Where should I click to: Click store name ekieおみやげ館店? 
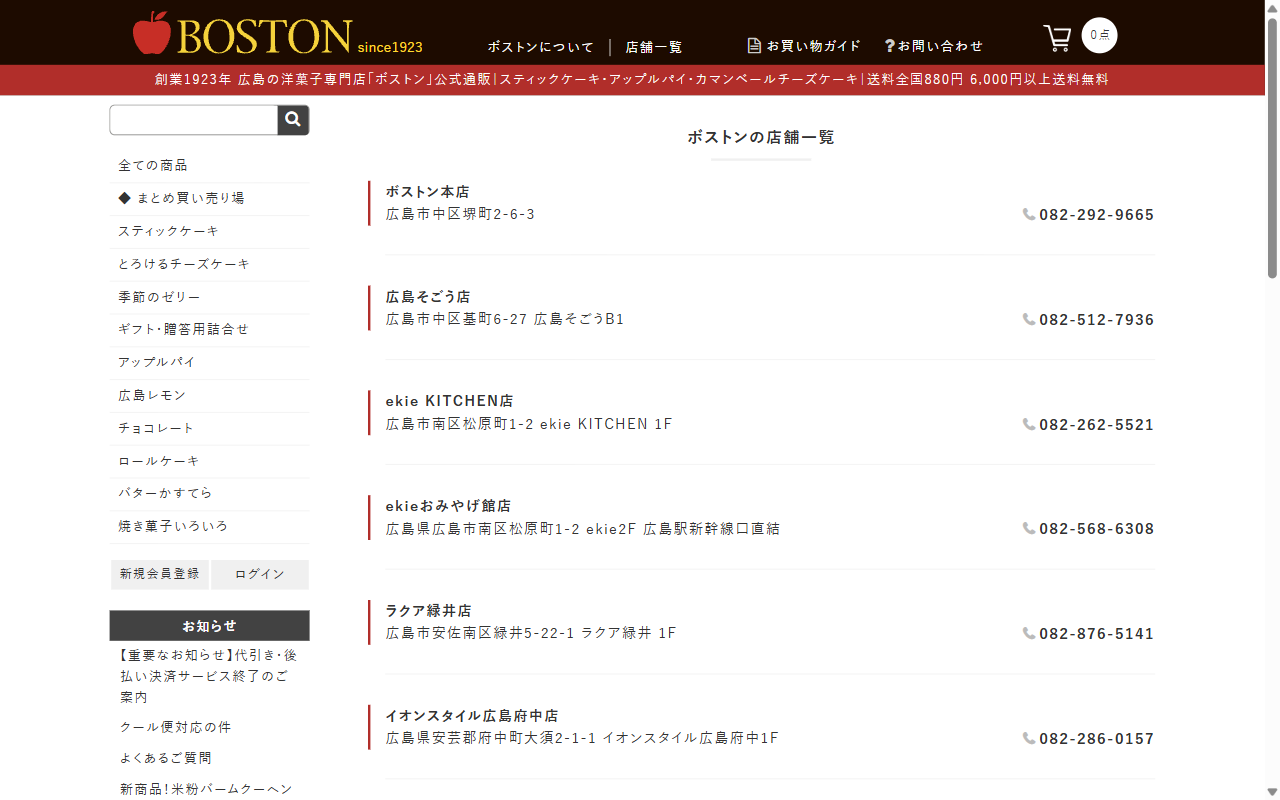pos(448,506)
